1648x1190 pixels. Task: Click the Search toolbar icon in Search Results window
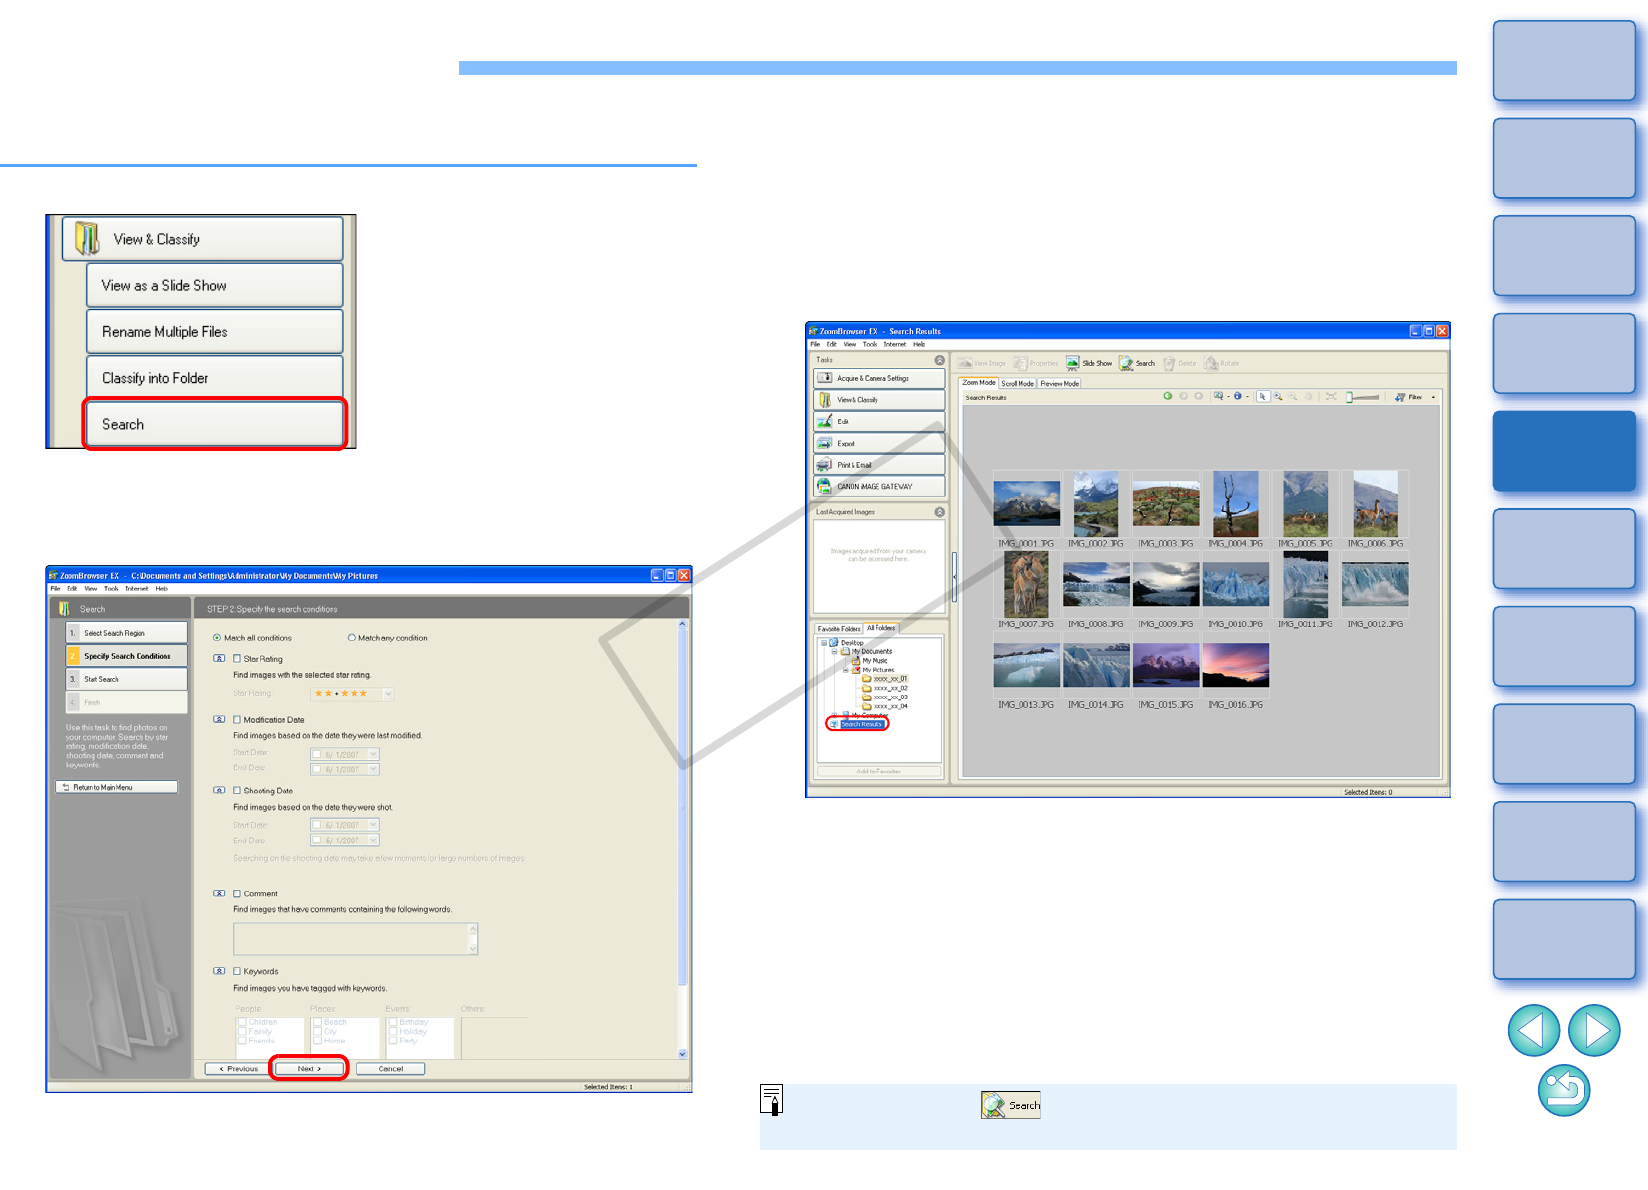1126,363
